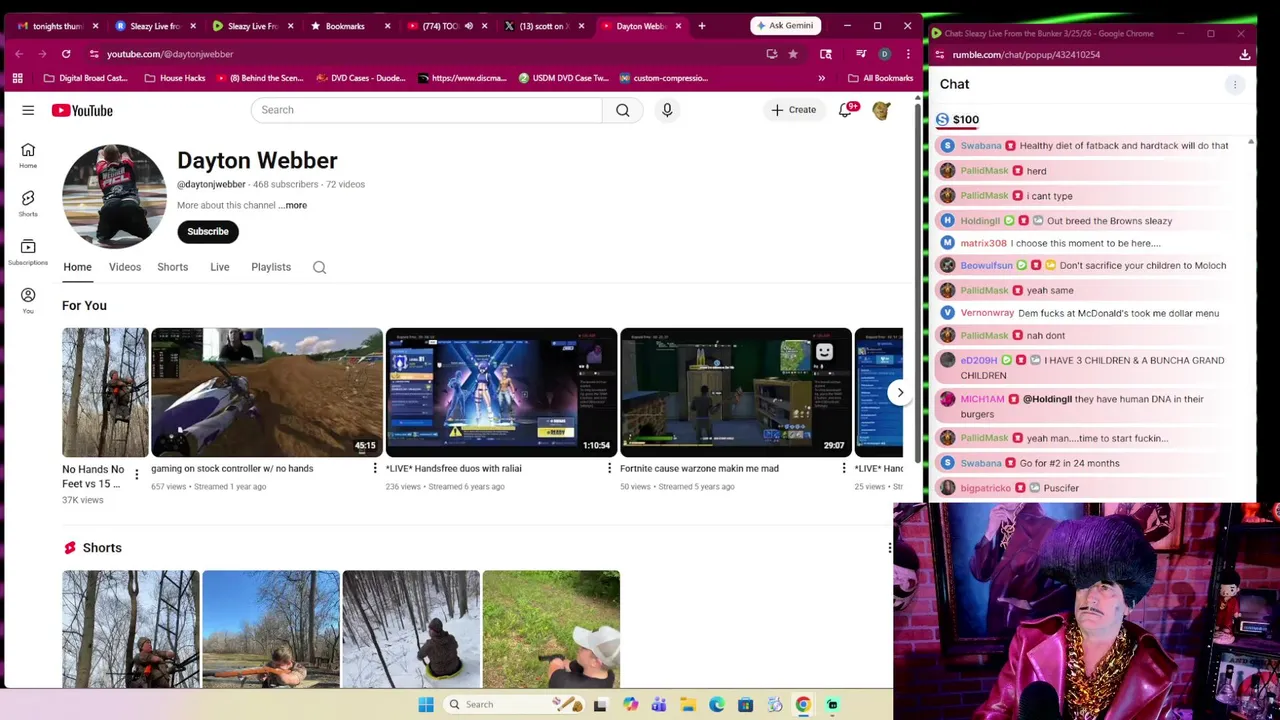The image size is (1280, 720).
Task: Open more options for 'Handsfree duos with raliai' video
Action: click(x=609, y=469)
